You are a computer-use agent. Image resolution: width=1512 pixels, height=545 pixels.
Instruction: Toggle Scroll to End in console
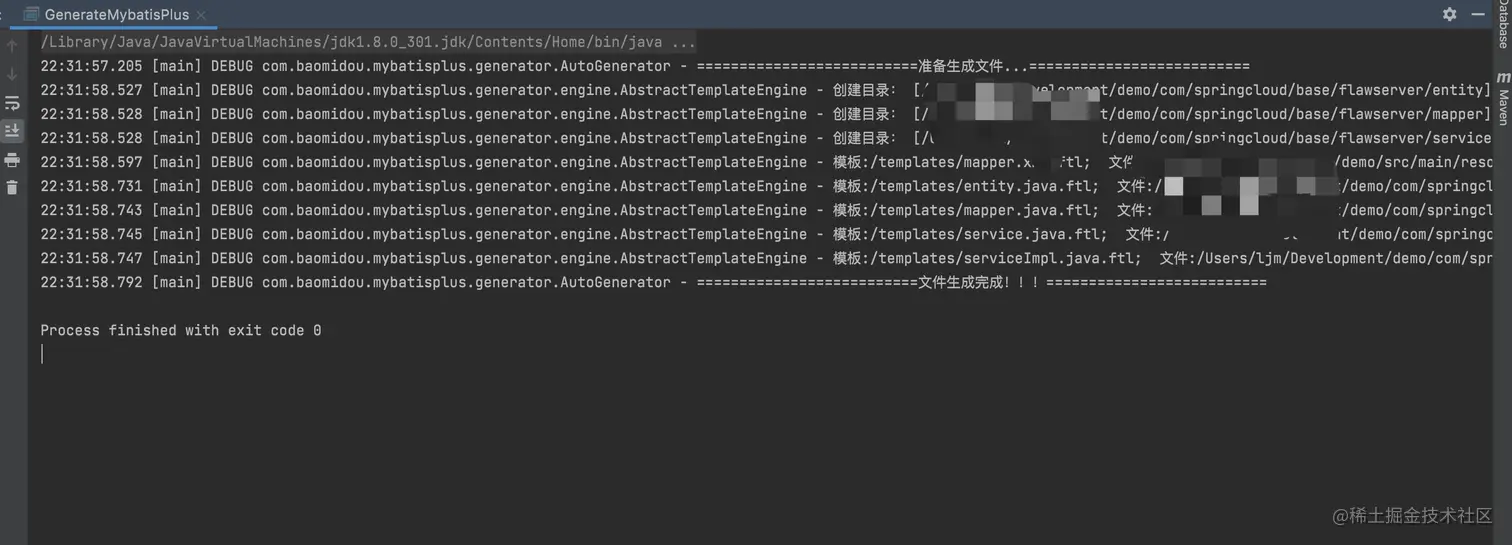coord(12,130)
